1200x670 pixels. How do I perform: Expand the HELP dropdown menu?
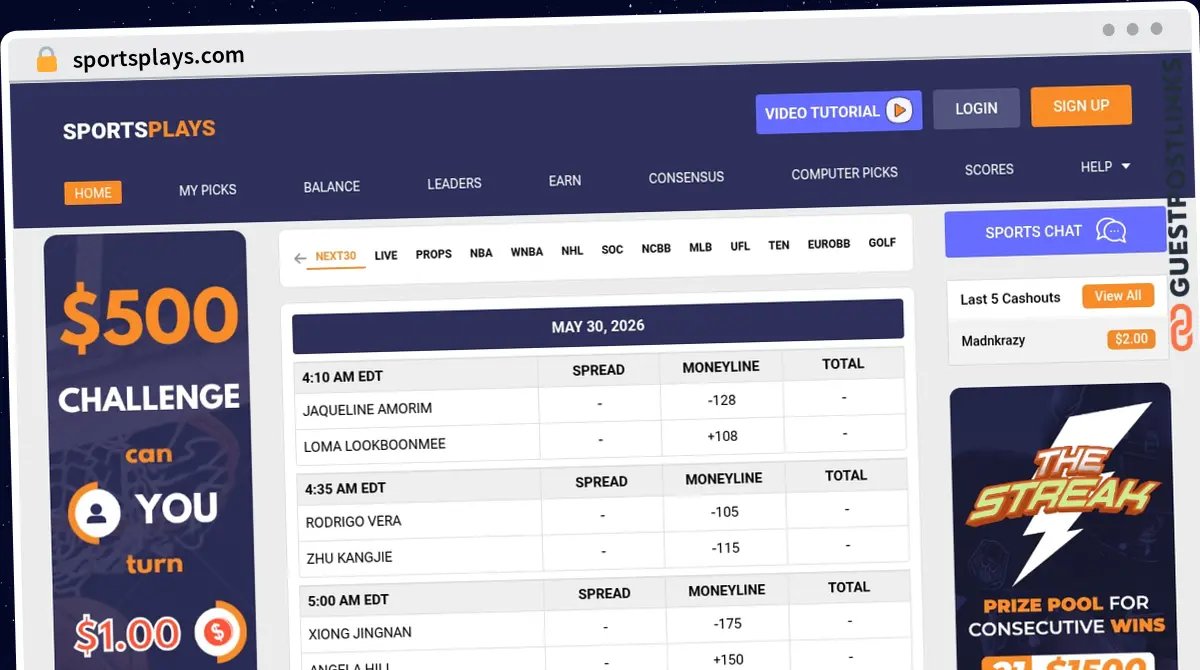pyautogui.click(x=1105, y=166)
